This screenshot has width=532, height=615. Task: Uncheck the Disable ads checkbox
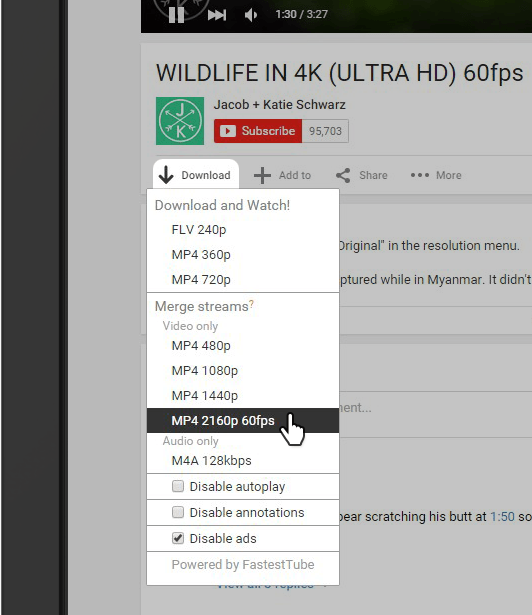178,538
